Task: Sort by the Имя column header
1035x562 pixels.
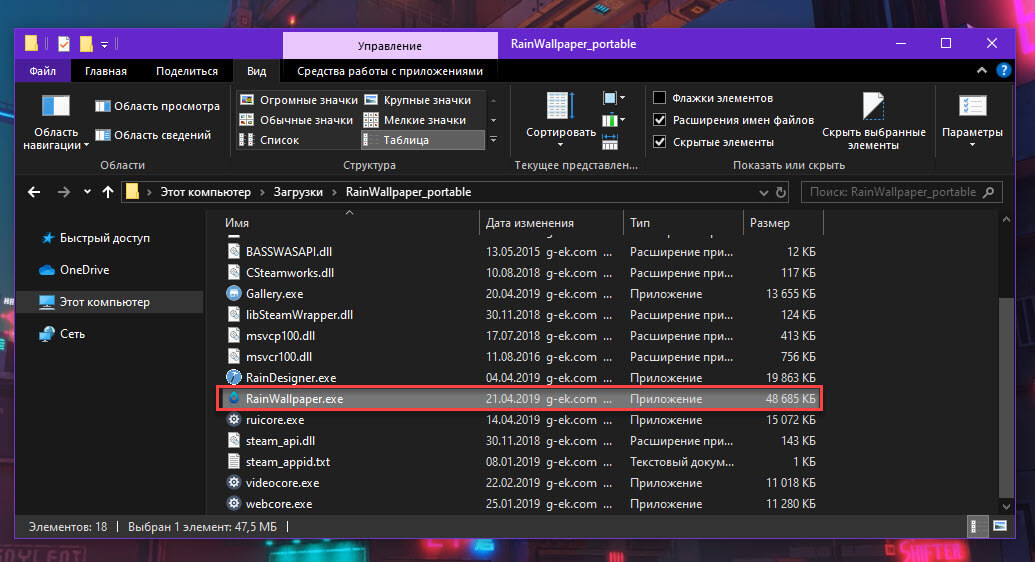Action: (236, 223)
